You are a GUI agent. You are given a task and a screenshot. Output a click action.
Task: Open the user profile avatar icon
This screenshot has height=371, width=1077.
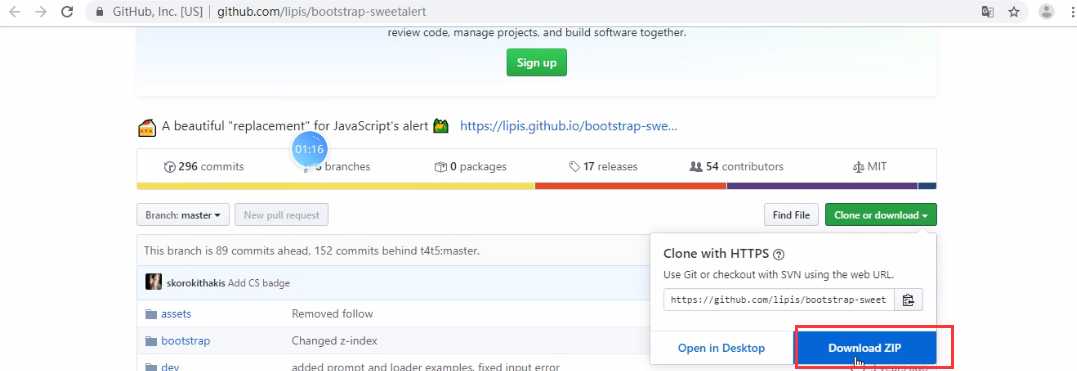tap(1046, 11)
